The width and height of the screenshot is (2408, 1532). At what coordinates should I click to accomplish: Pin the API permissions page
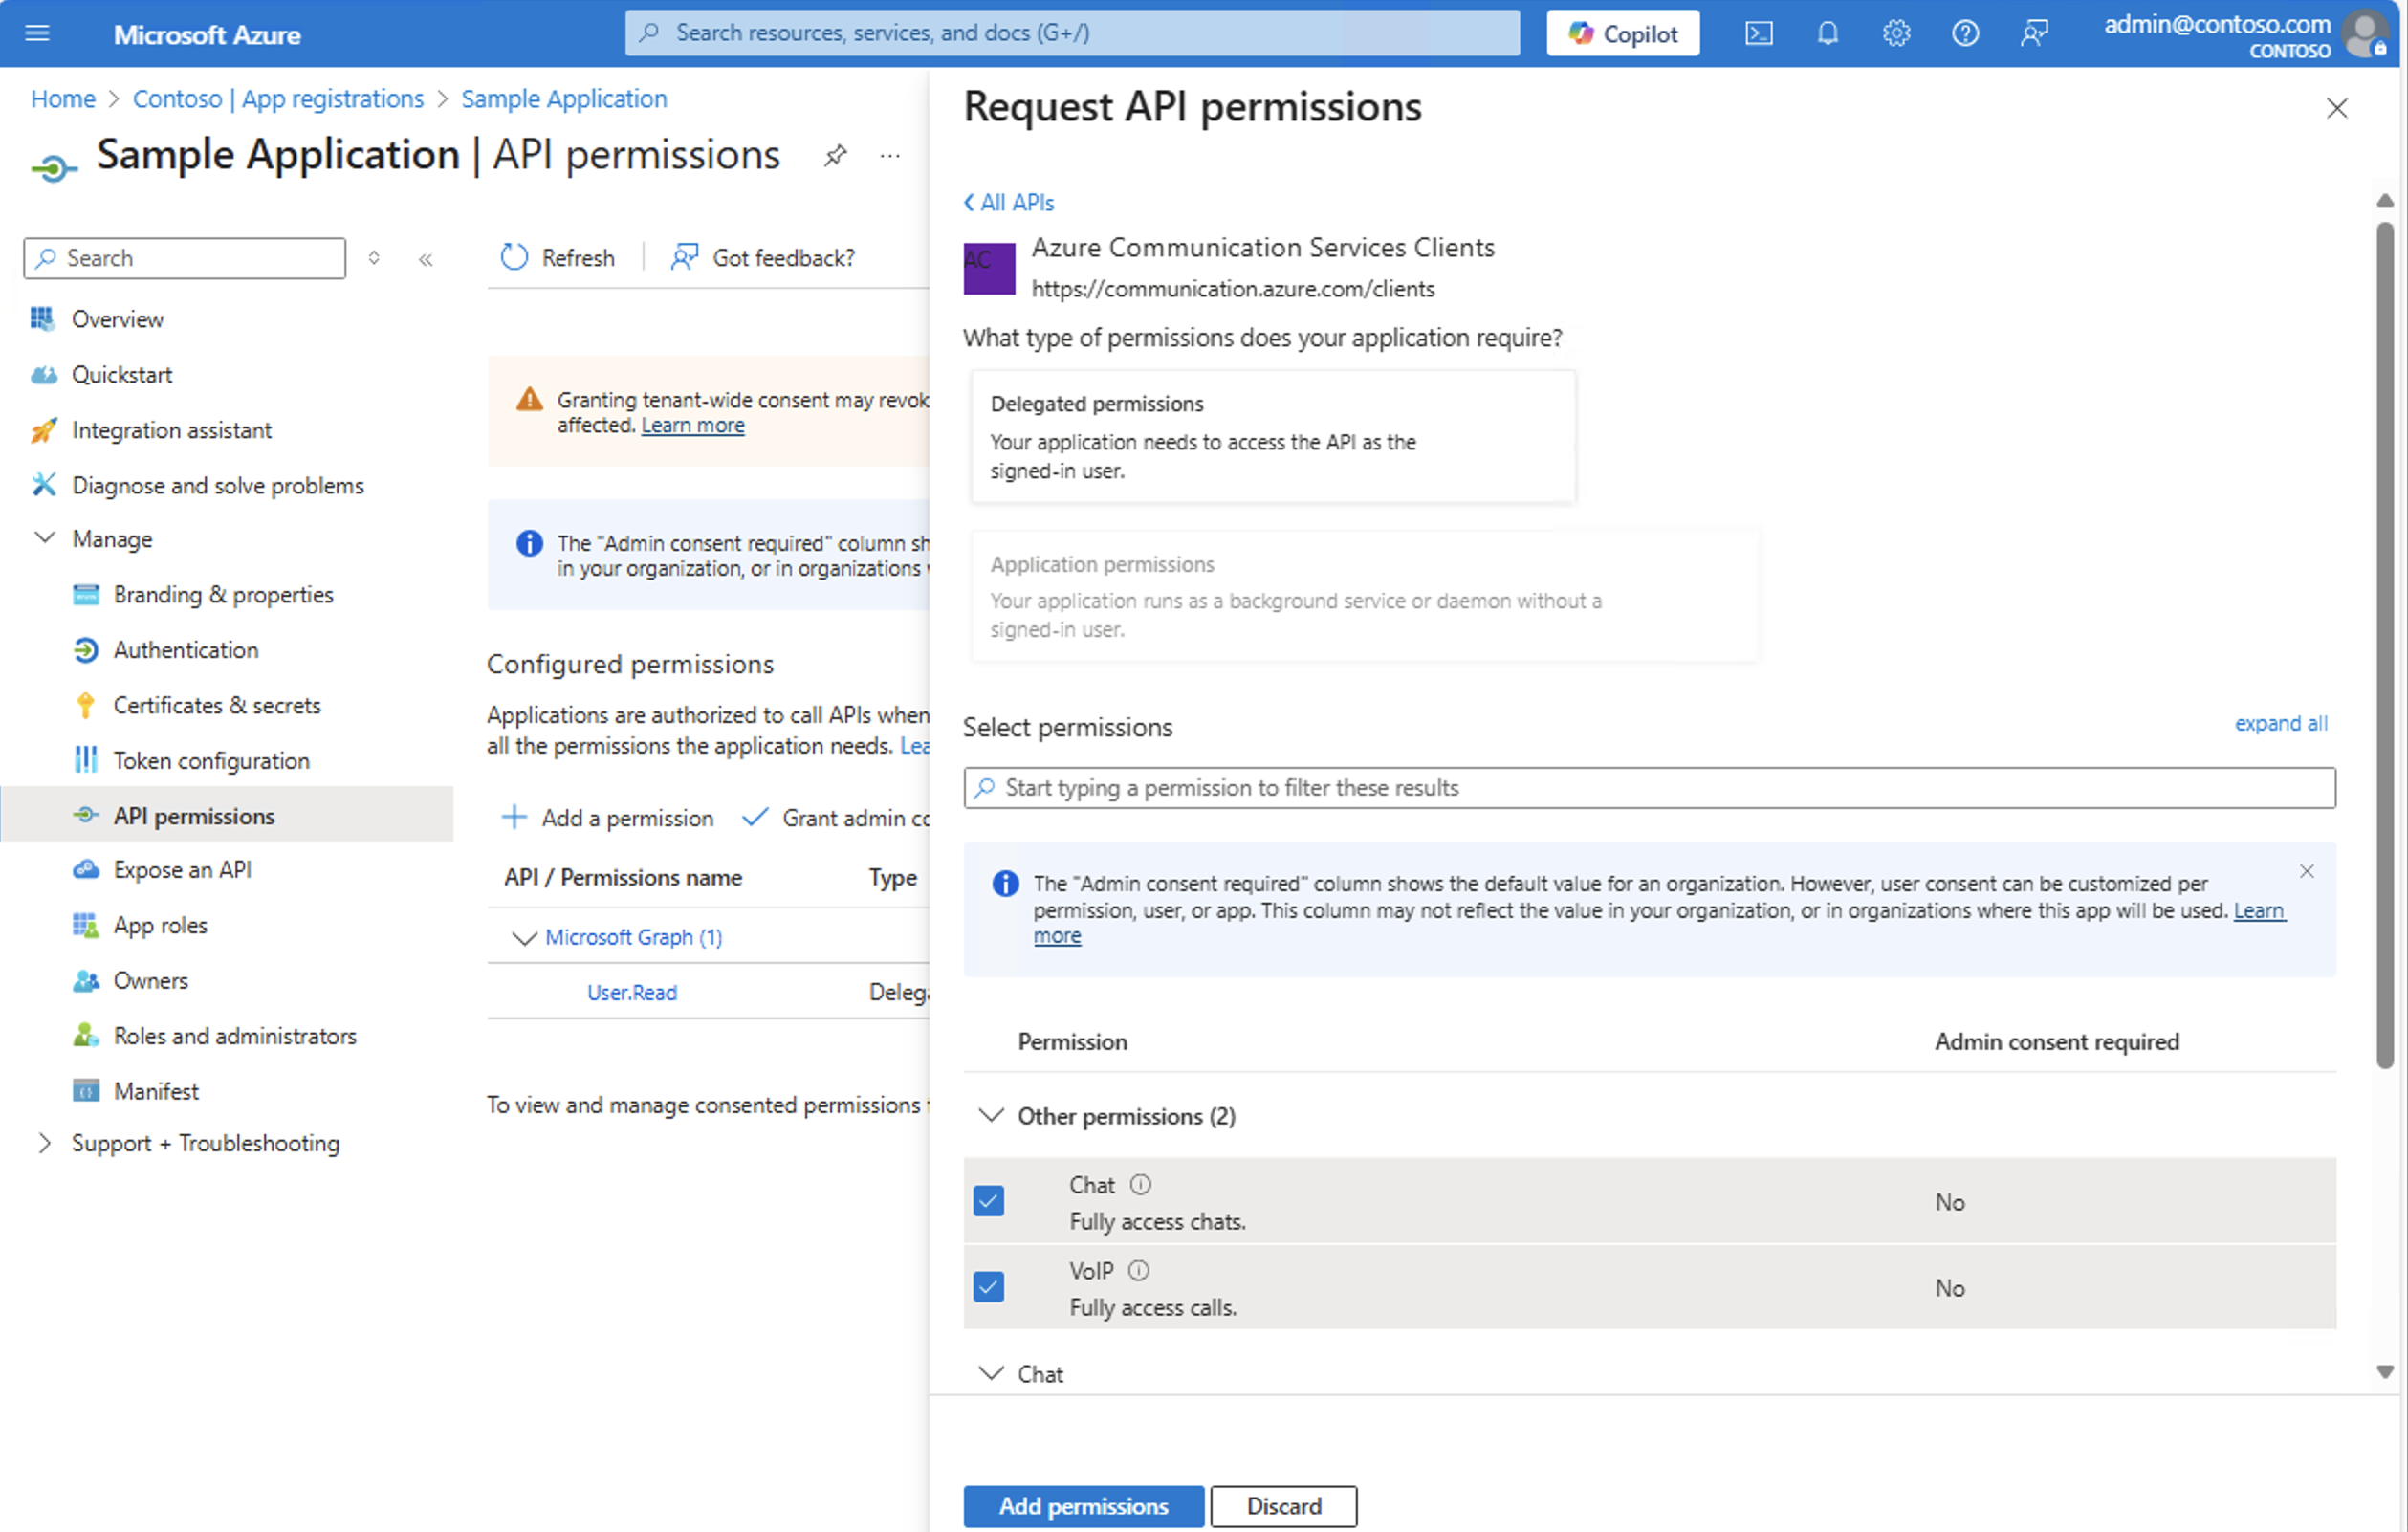(x=835, y=155)
